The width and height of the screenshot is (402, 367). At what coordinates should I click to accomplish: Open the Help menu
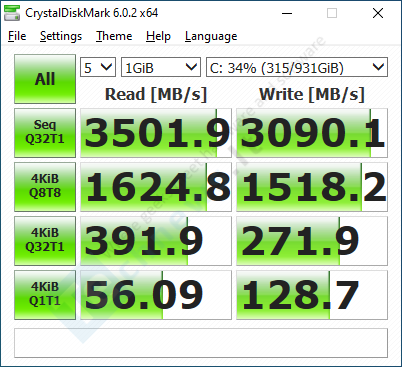[x=158, y=36]
